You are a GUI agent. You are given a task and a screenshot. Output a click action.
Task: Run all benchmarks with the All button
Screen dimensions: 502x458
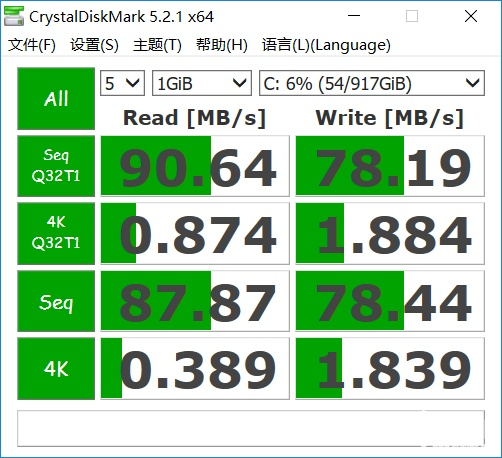click(56, 99)
